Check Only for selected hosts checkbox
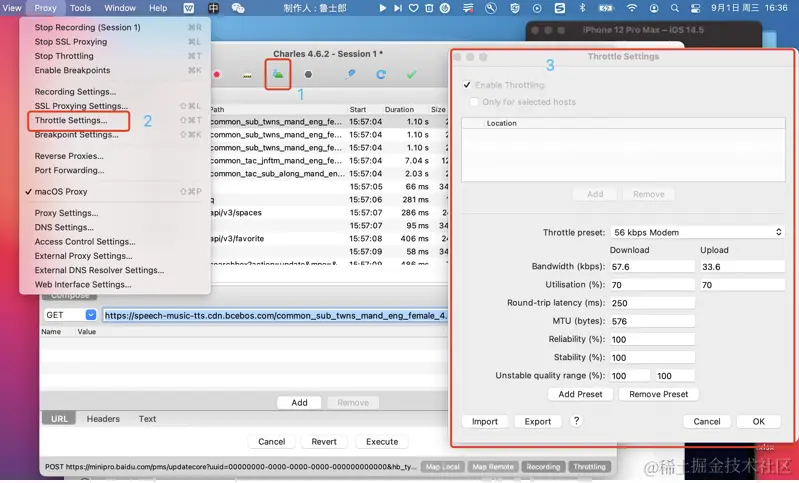 [x=474, y=102]
